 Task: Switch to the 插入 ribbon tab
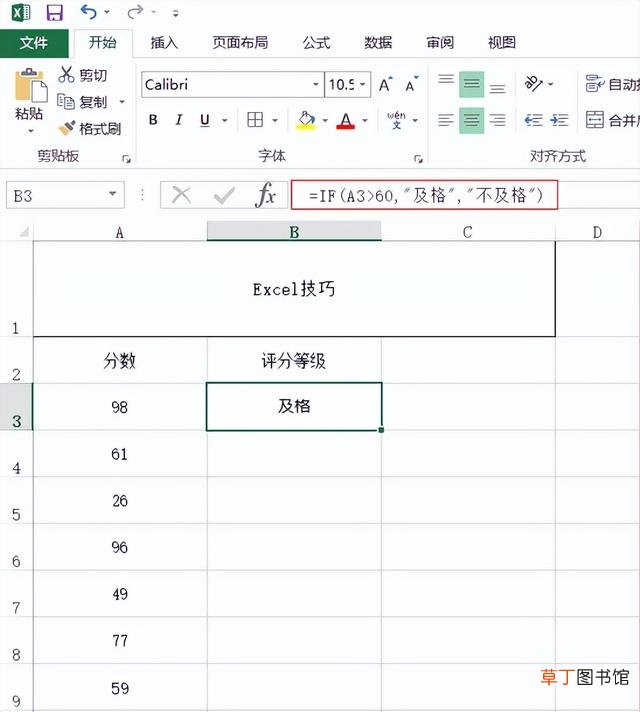[164, 43]
